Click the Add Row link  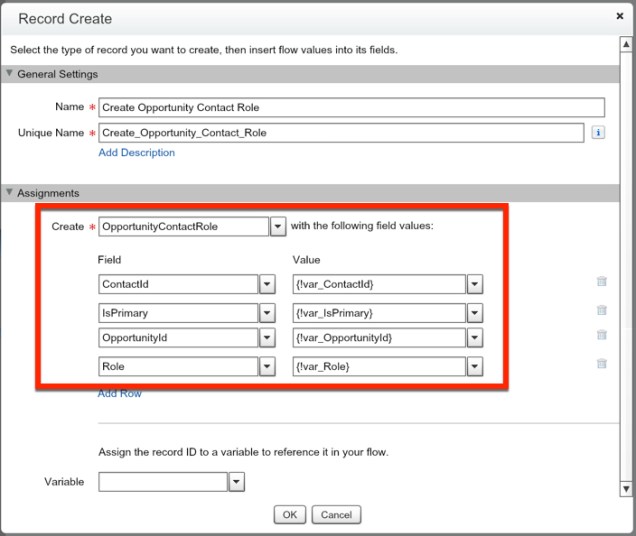[x=120, y=394]
